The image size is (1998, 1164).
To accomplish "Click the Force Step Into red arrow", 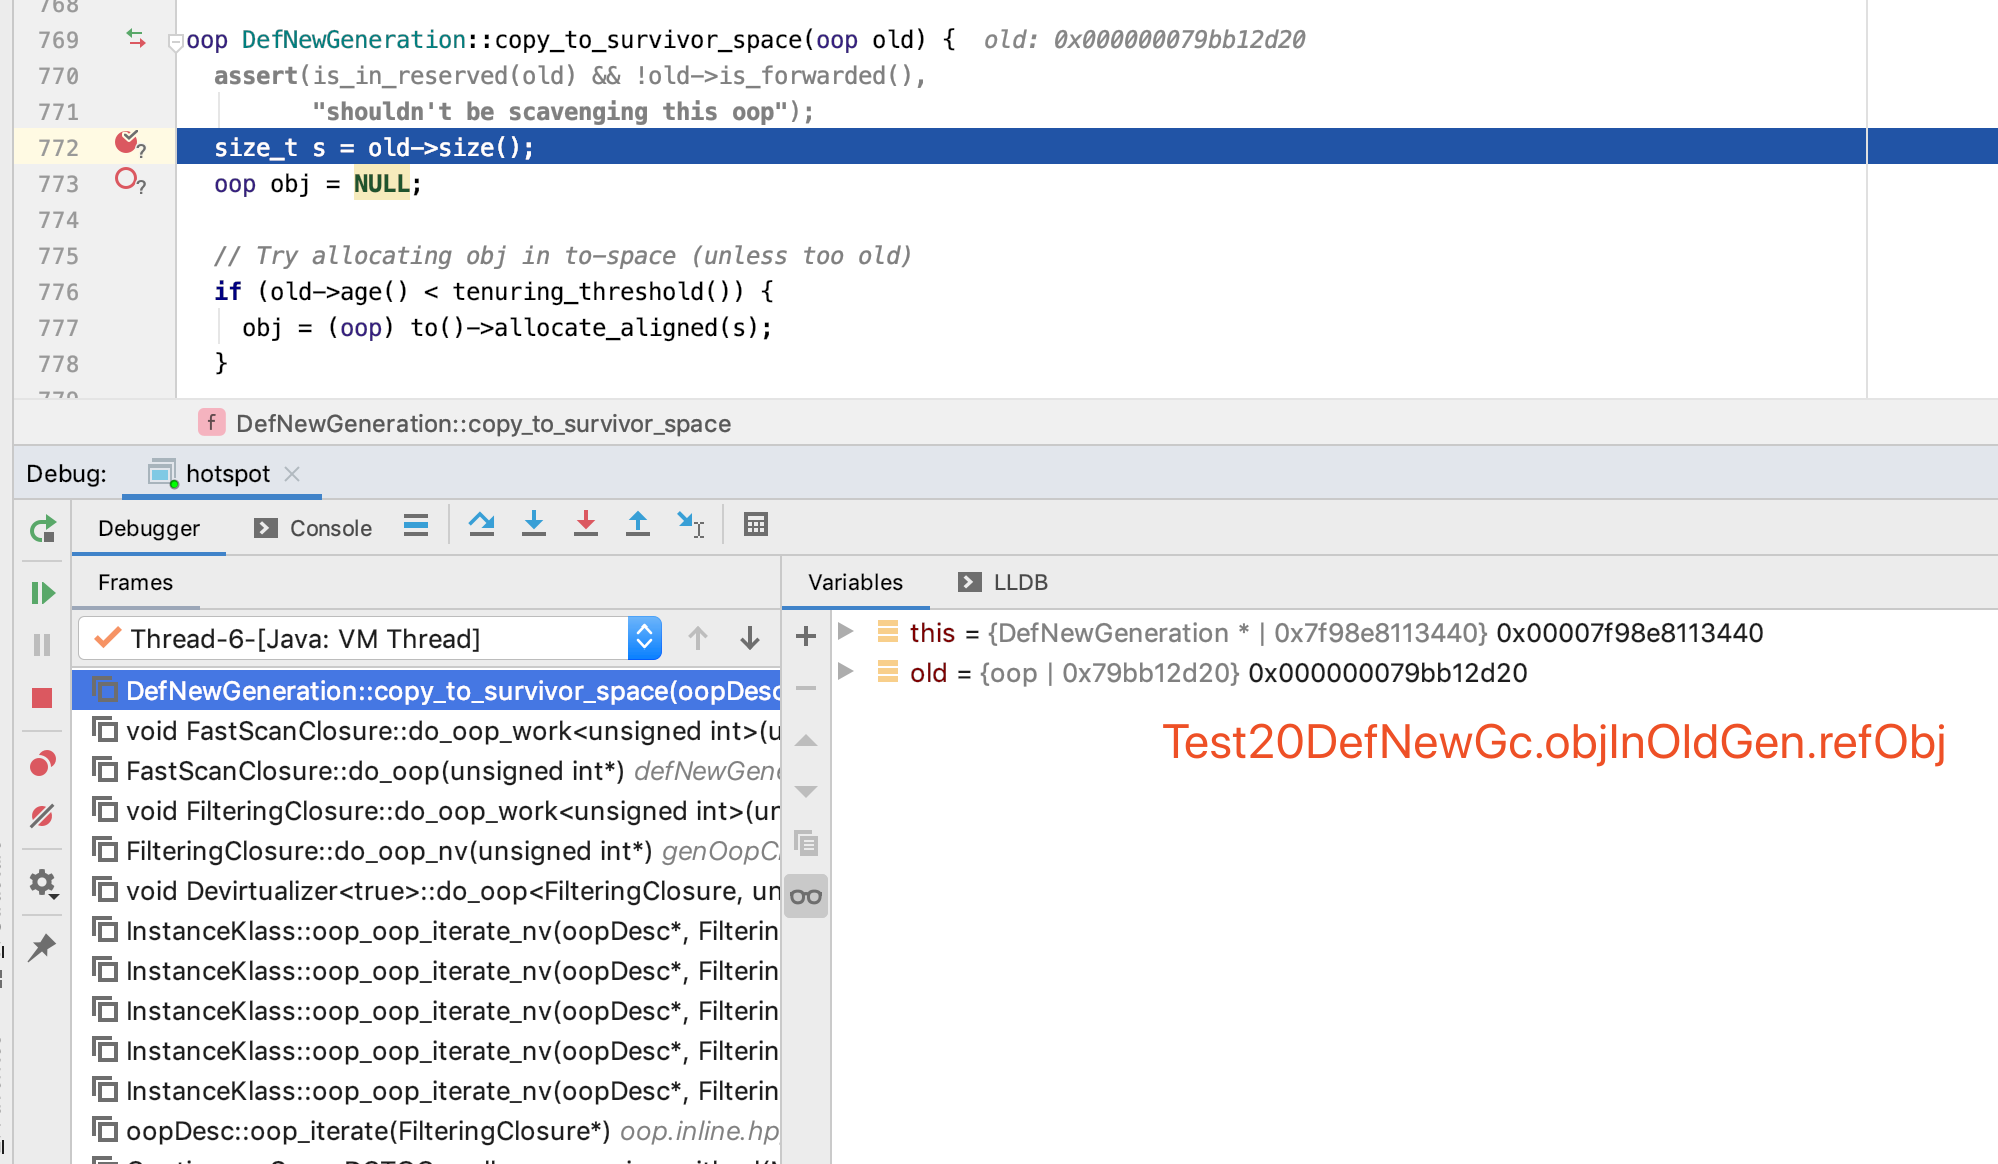I will point(586,525).
